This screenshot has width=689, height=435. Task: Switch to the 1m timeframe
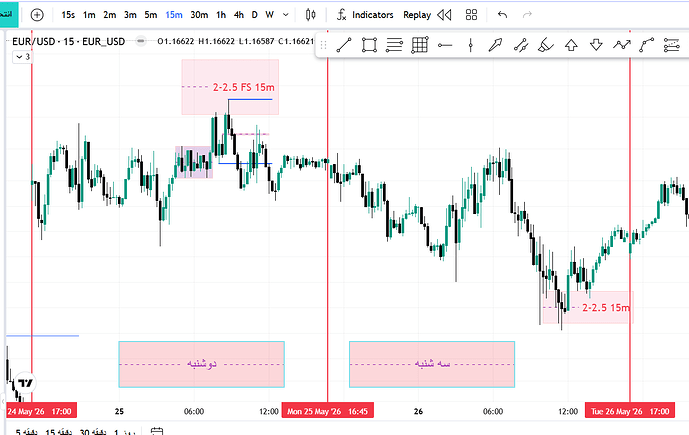tap(89, 15)
